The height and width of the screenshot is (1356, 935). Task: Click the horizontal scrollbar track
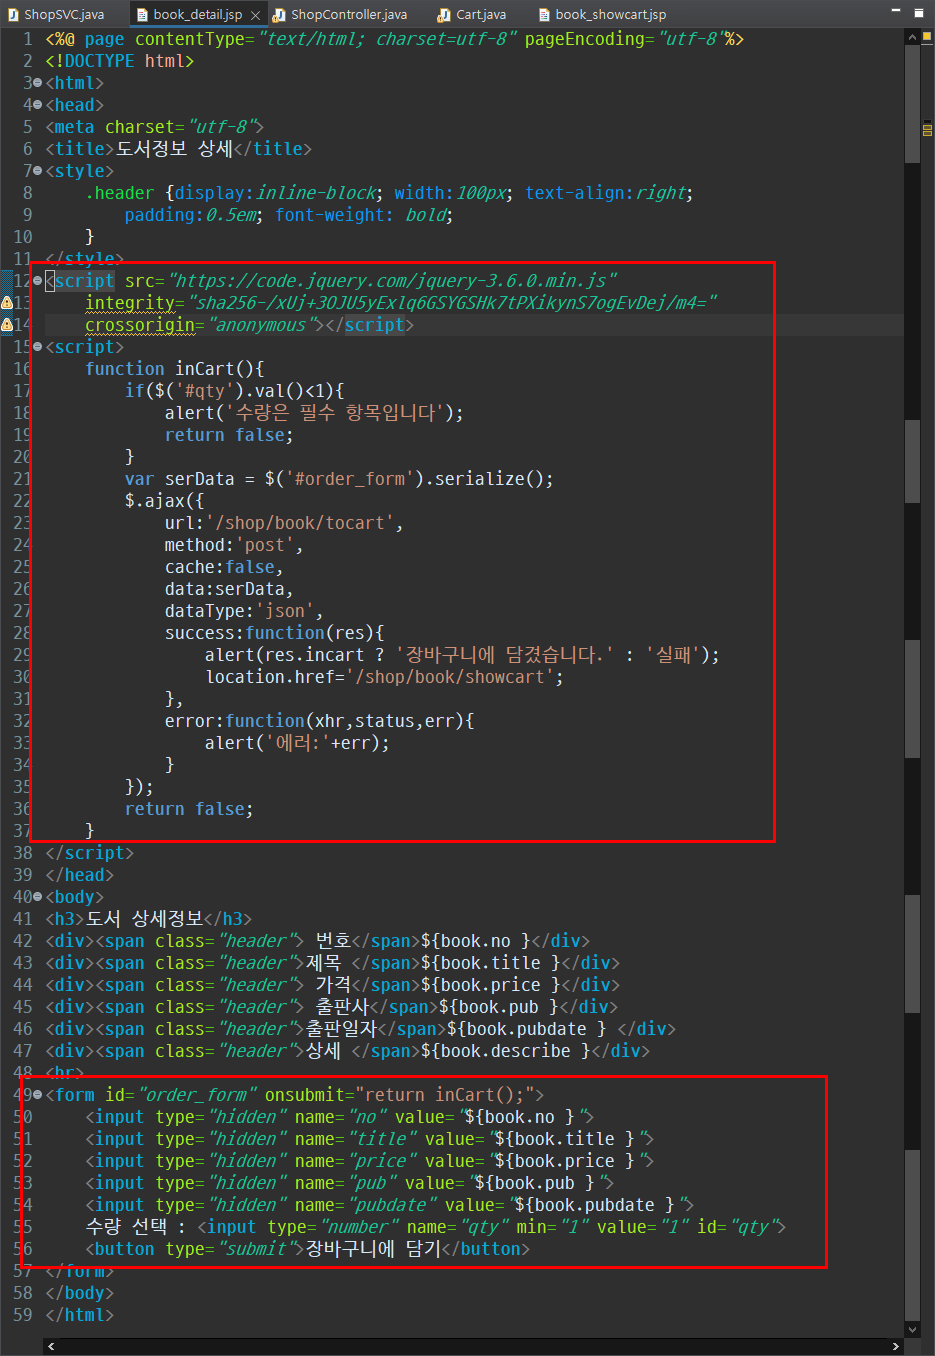click(x=473, y=1346)
